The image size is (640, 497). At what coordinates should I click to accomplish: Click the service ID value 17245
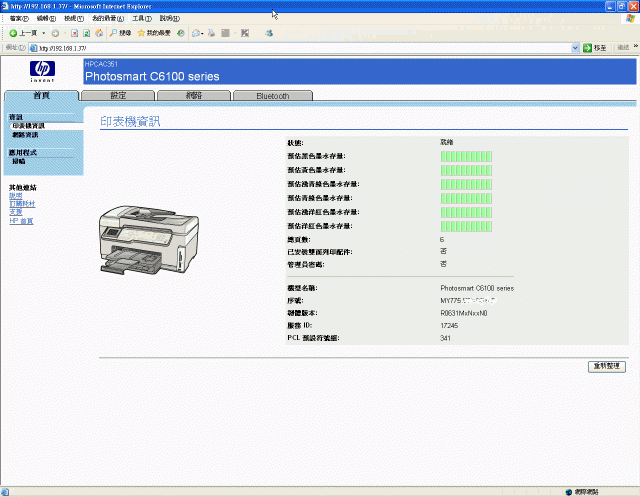449,326
